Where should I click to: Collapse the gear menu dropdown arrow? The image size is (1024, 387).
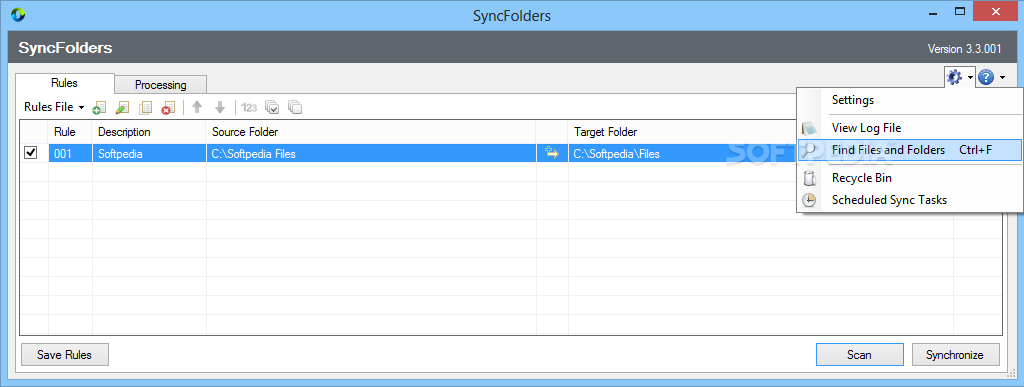tap(970, 78)
